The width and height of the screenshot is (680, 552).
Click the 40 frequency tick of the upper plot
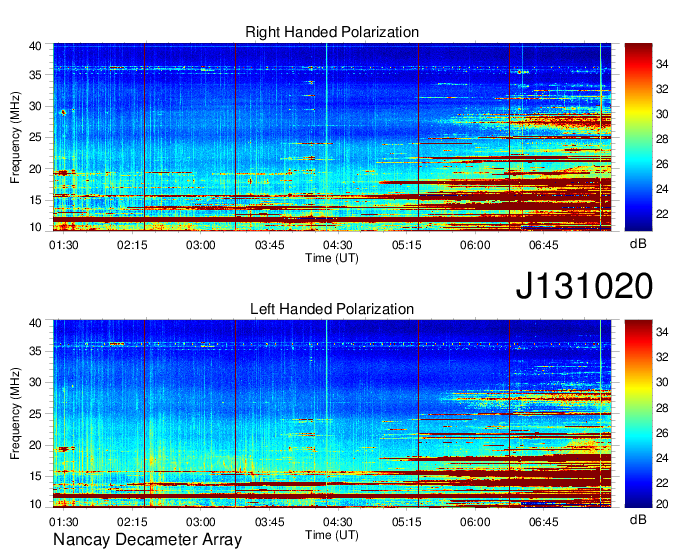point(35,46)
